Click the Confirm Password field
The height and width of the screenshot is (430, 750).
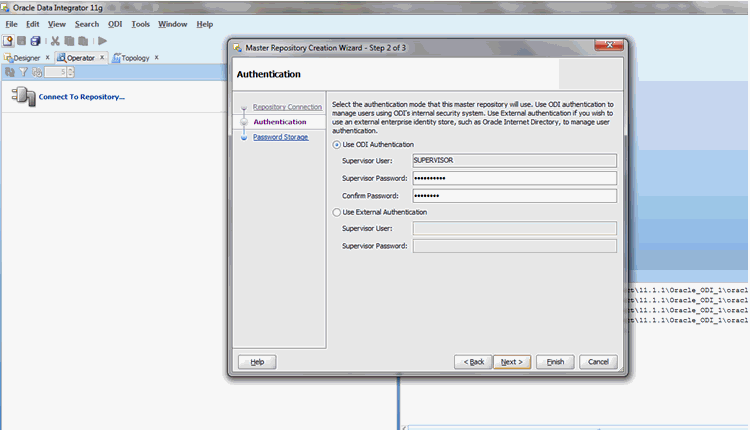(515, 196)
